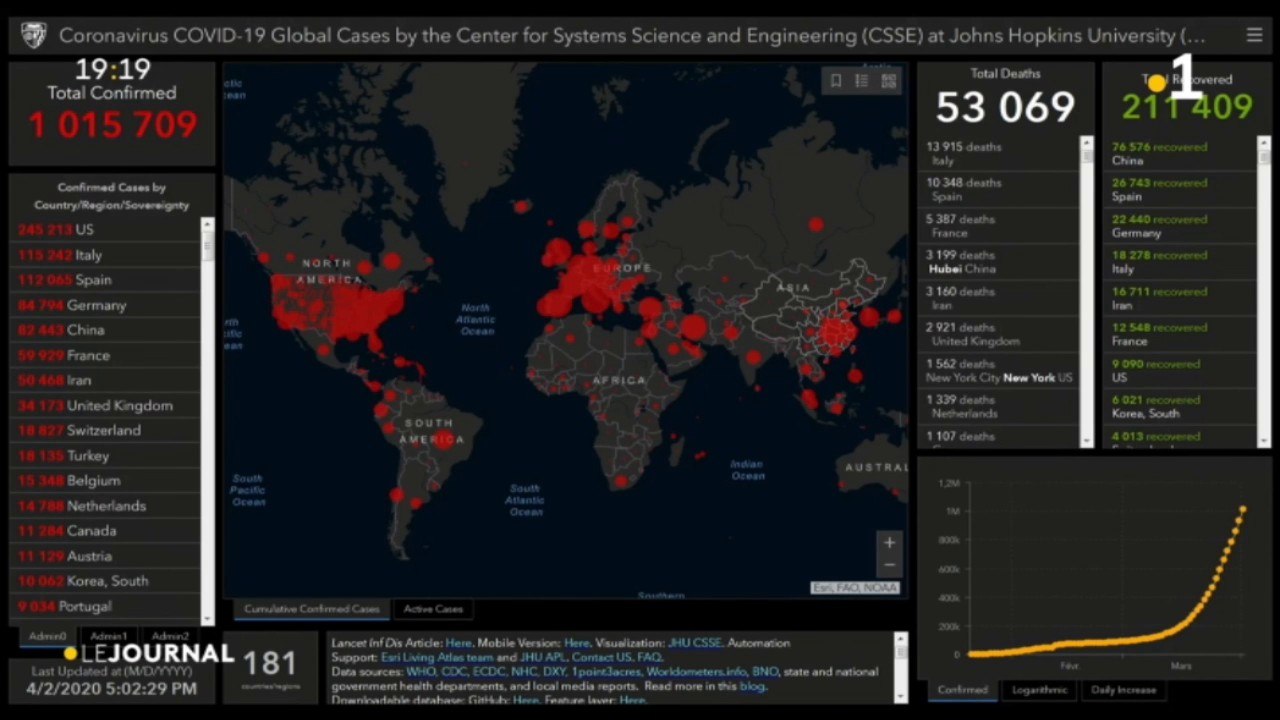The width and height of the screenshot is (1280, 720).
Task: Click the Contact US link
Action: (x=601, y=658)
